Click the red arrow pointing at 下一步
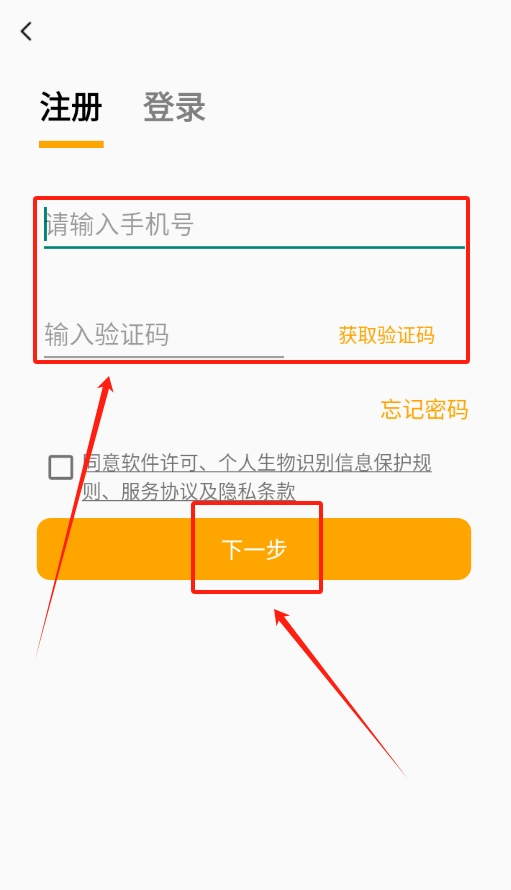511x890 pixels. (x=338, y=690)
